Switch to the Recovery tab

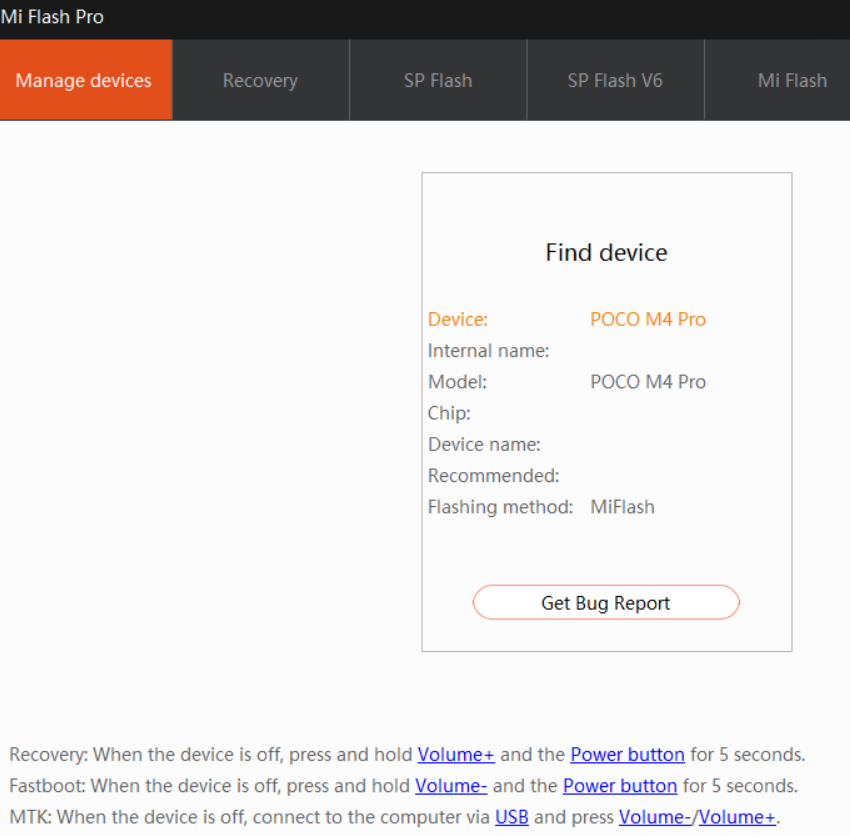pyautogui.click(x=260, y=80)
